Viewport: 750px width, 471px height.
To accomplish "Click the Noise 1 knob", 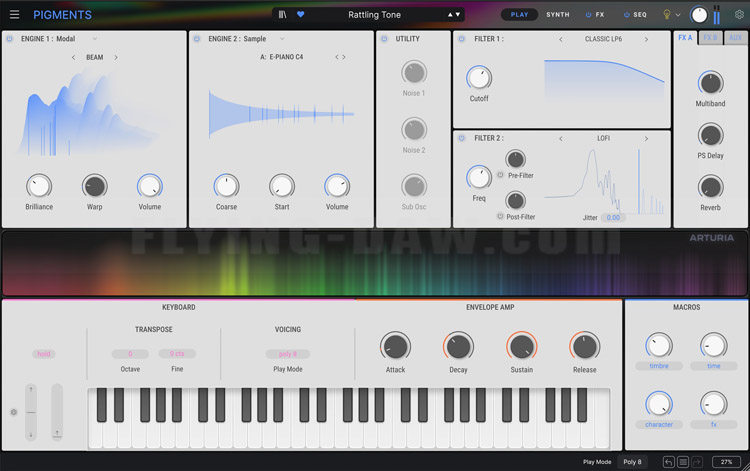I will [x=414, y=73].
